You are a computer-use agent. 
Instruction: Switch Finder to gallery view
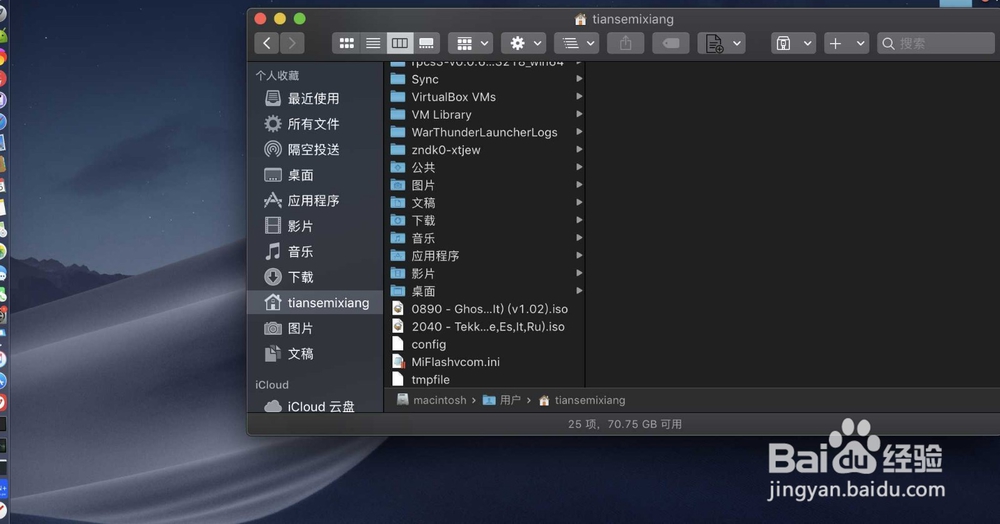point(426,43)
